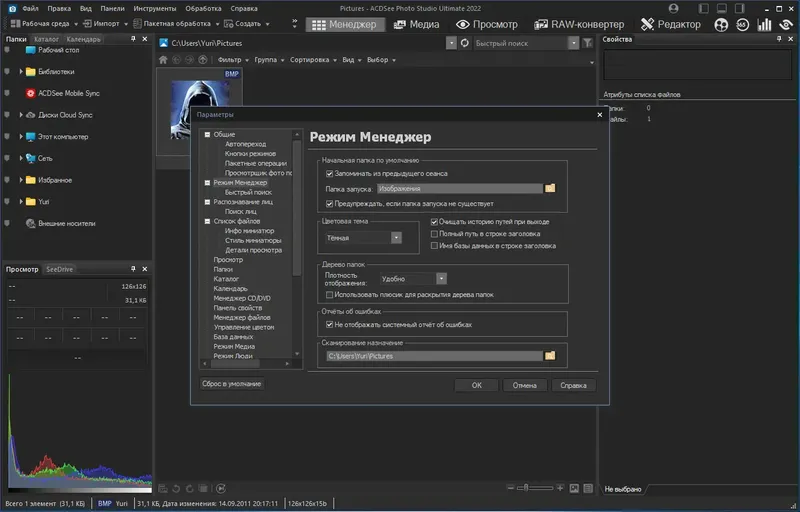The width and height of the screenshot is (800, 512).
Task: Click the toolbar overflow chevron near Создать
Action: [x=294, y=23]
